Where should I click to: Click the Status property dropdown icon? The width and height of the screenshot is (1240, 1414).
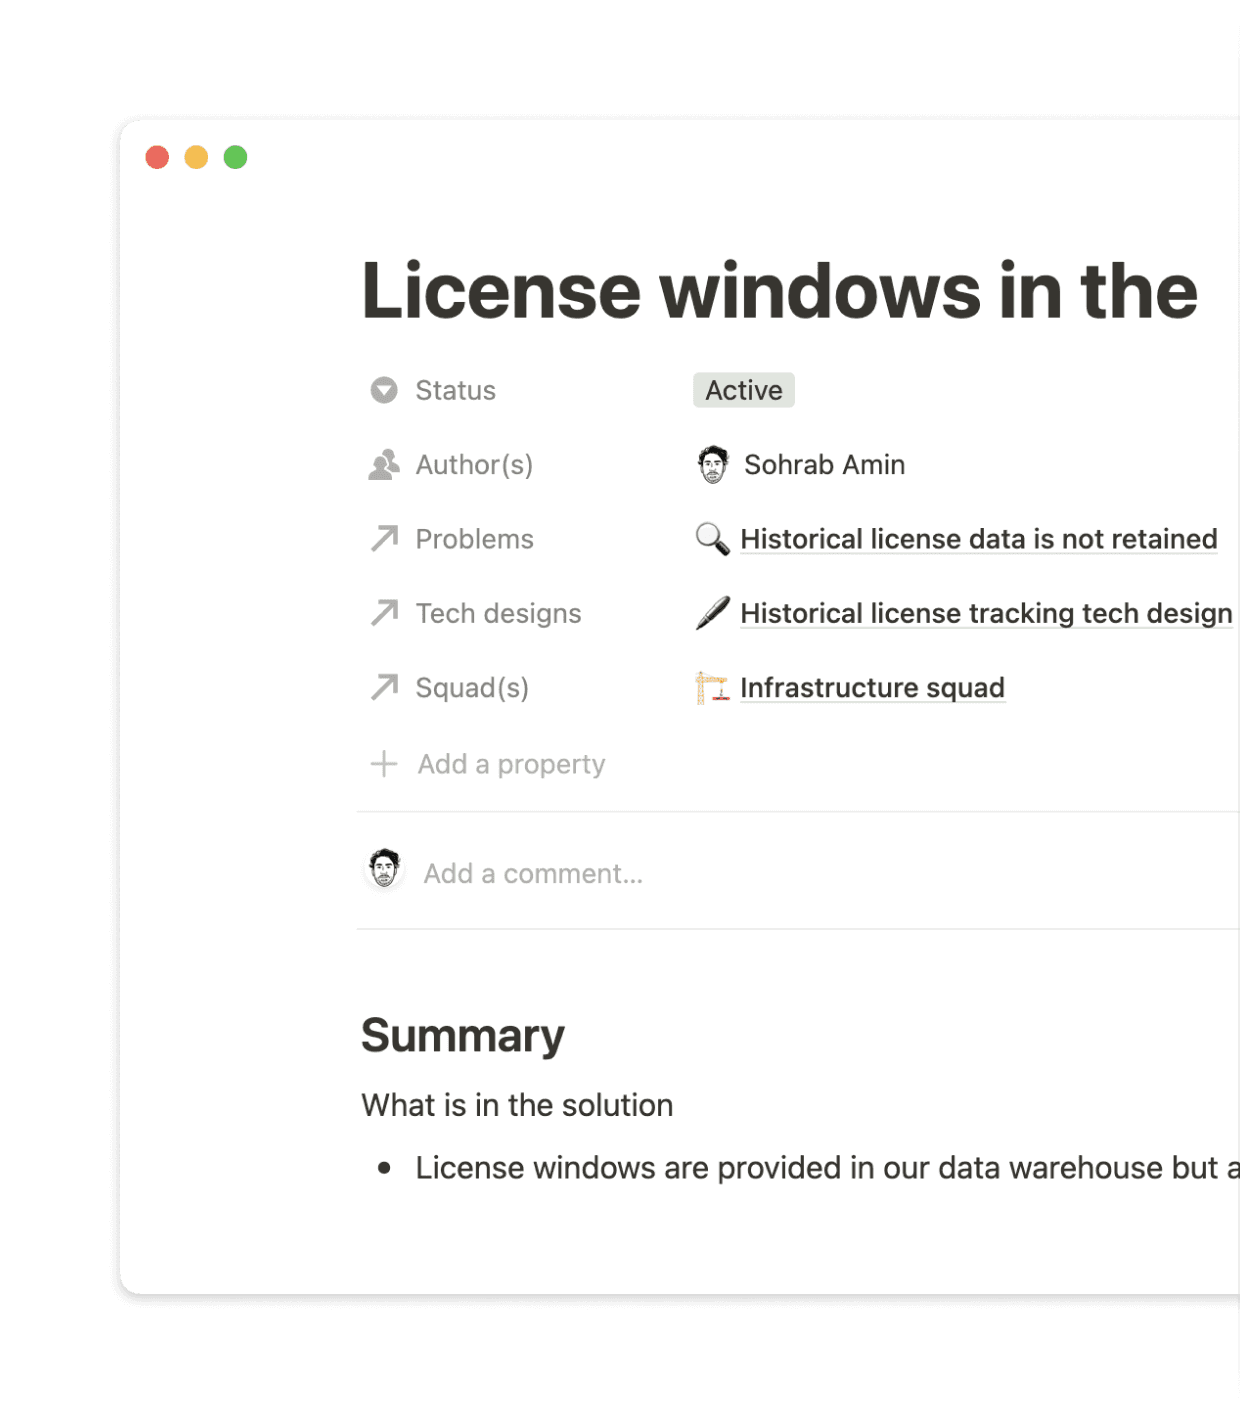(x=384, y=390)
